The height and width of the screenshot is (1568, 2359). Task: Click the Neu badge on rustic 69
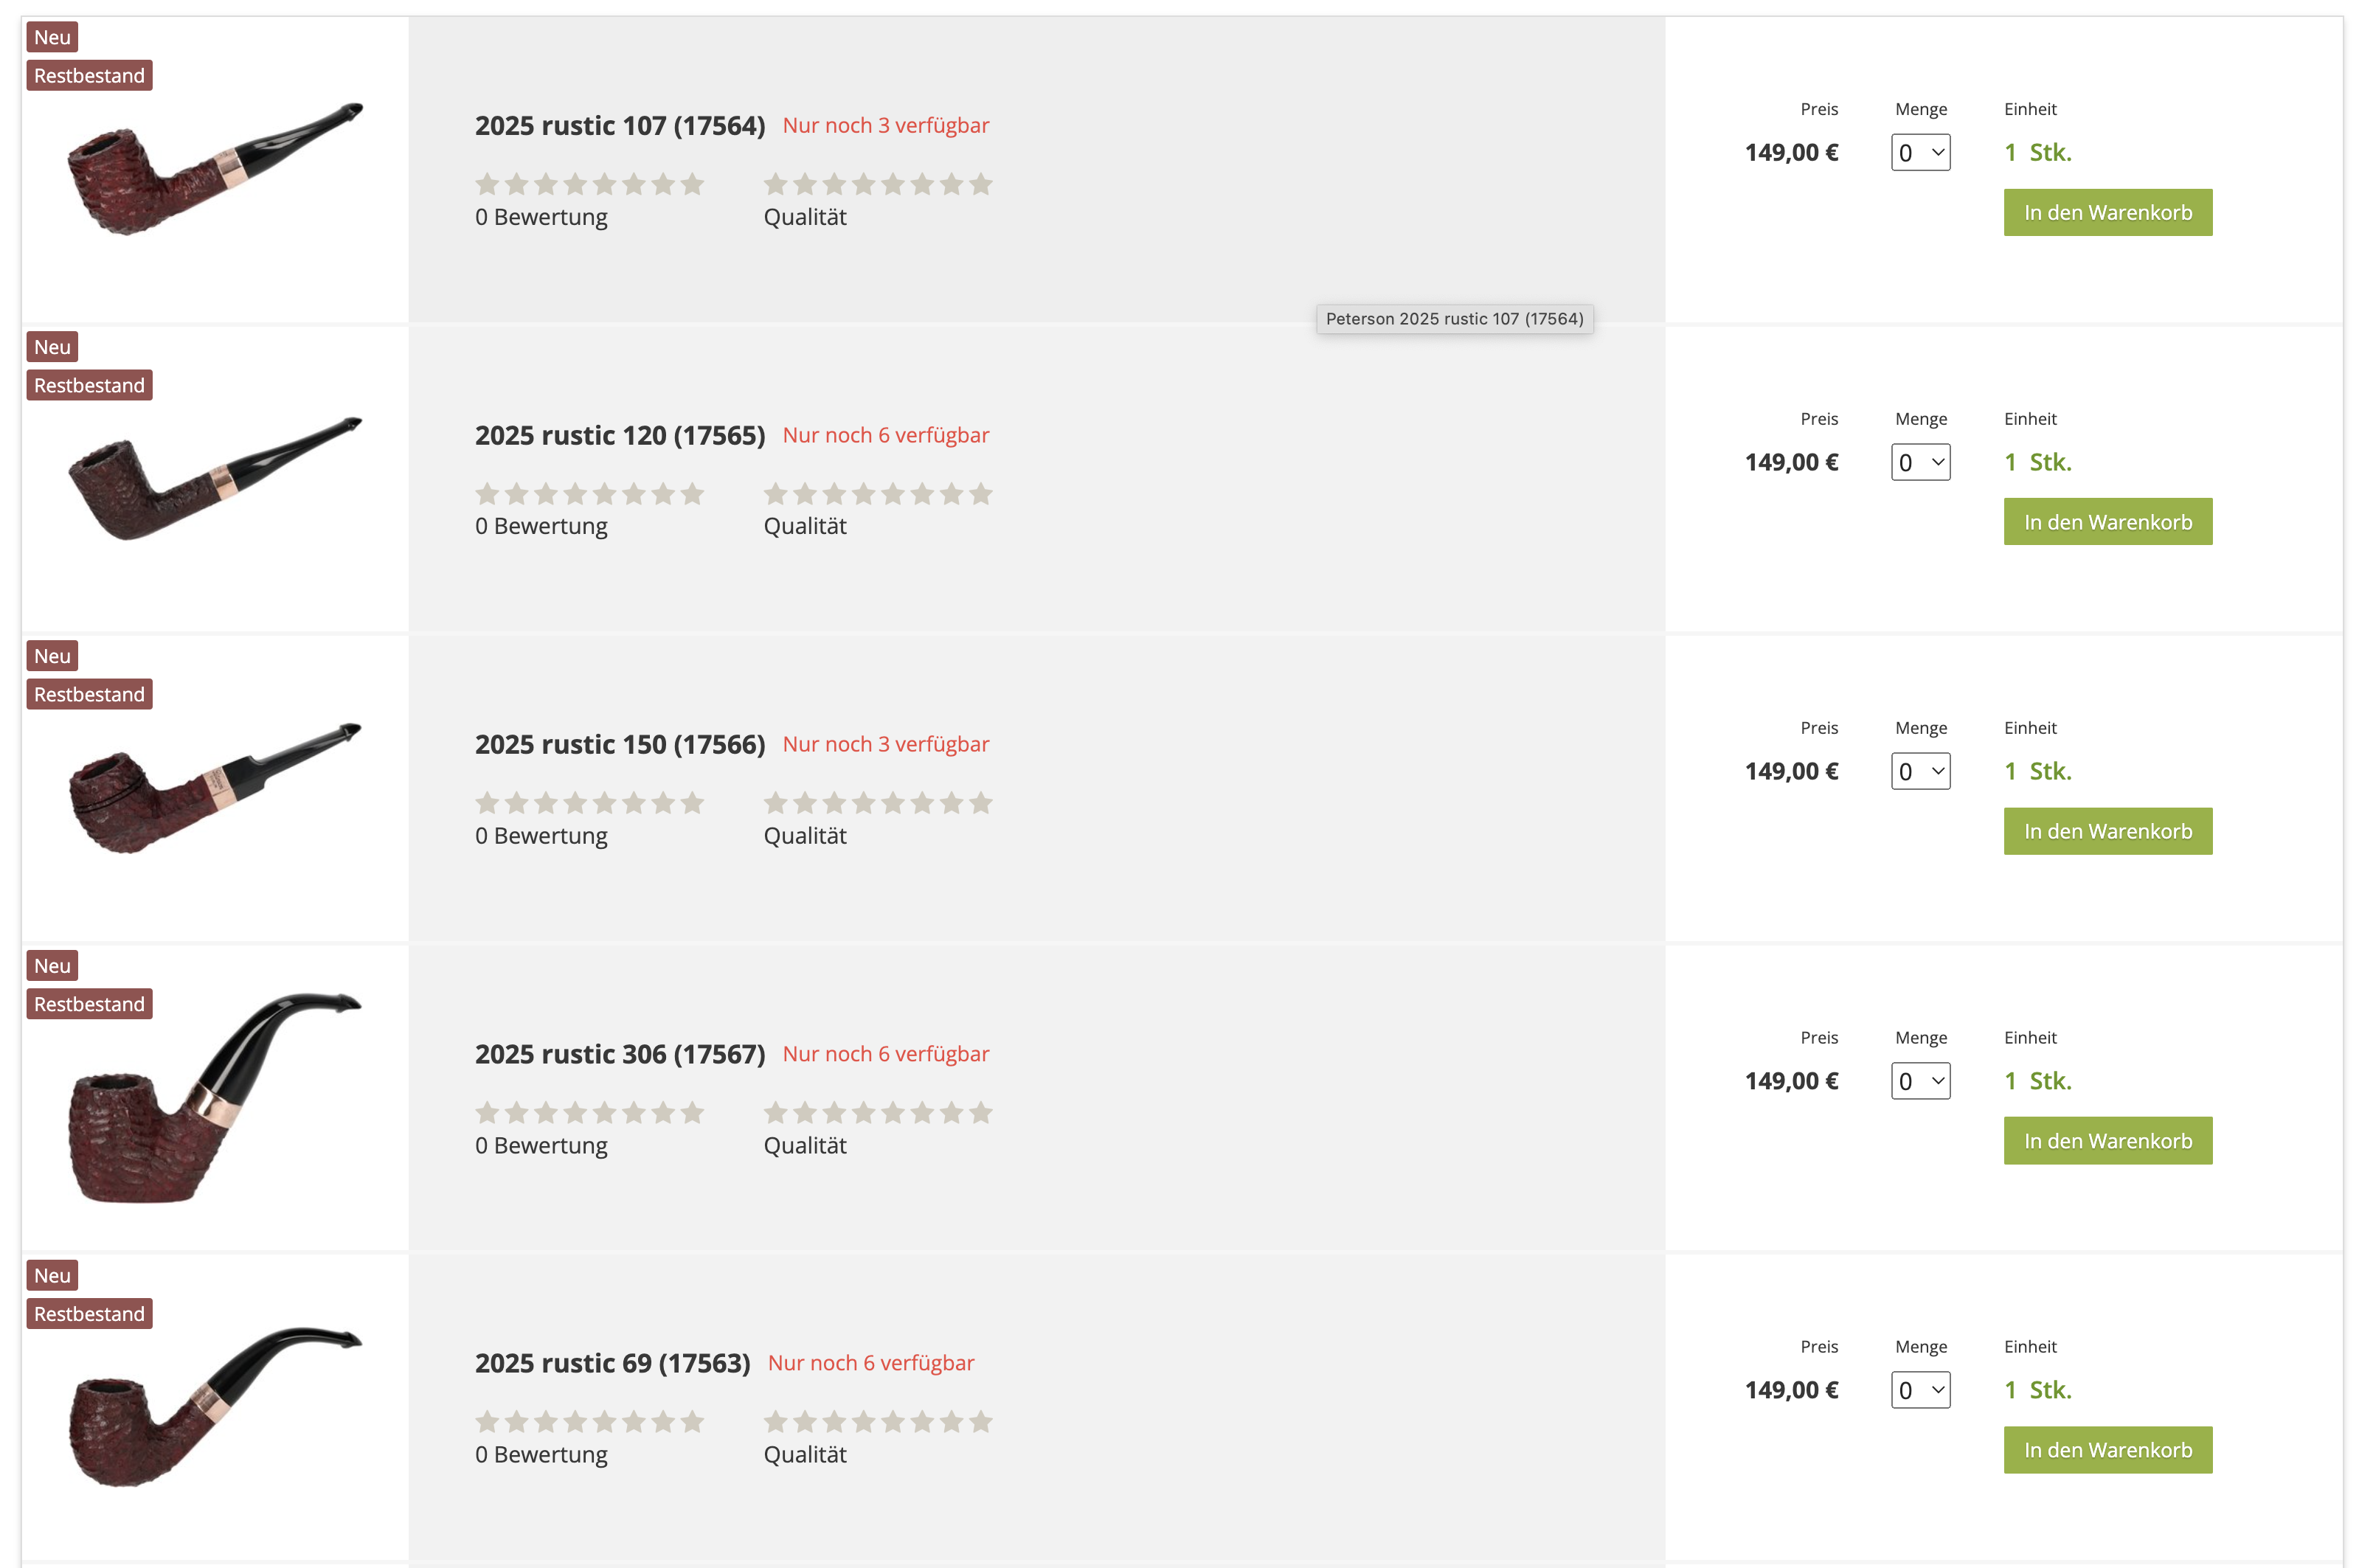(x=52, y=1276)
